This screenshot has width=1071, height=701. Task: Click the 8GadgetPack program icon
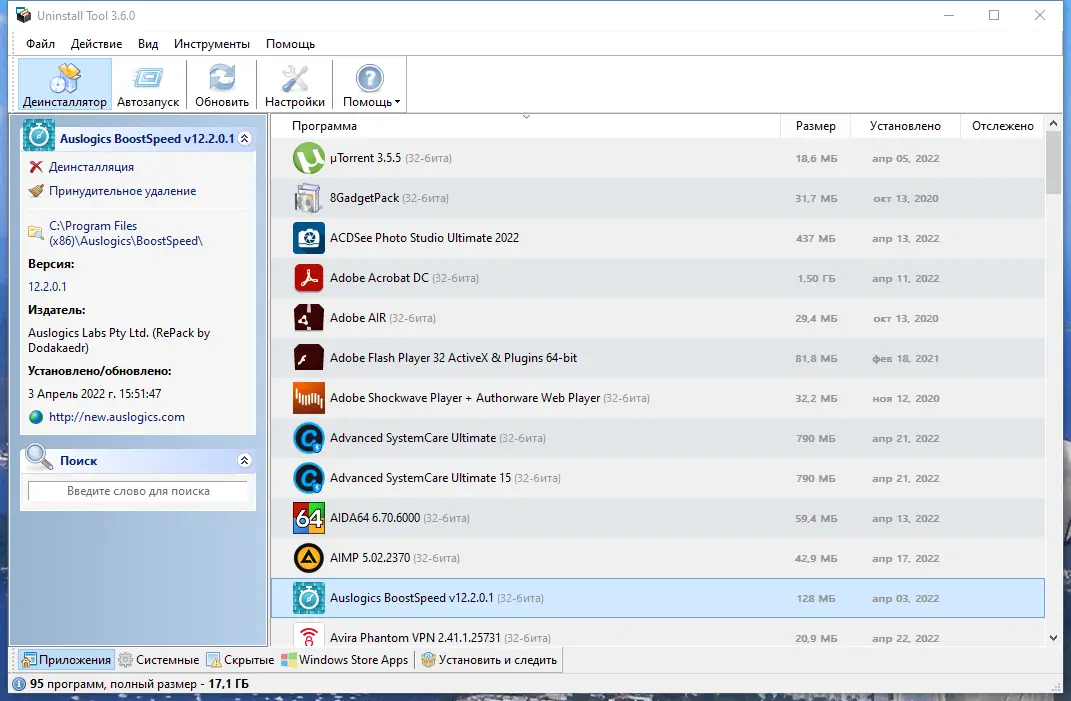point(309,198)
